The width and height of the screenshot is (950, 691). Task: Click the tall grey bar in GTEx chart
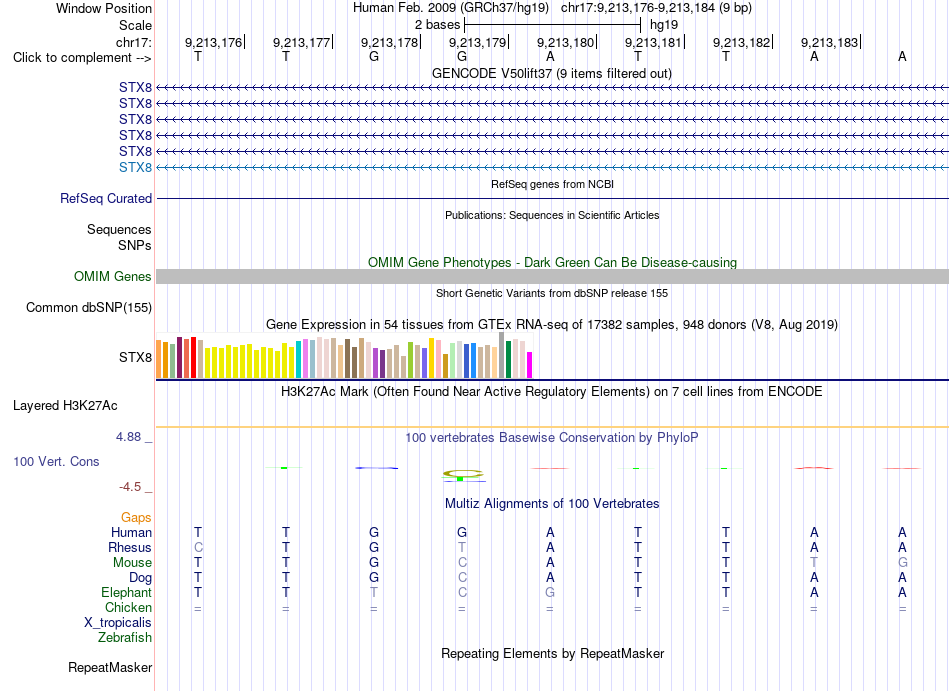(x=501, y=355)
